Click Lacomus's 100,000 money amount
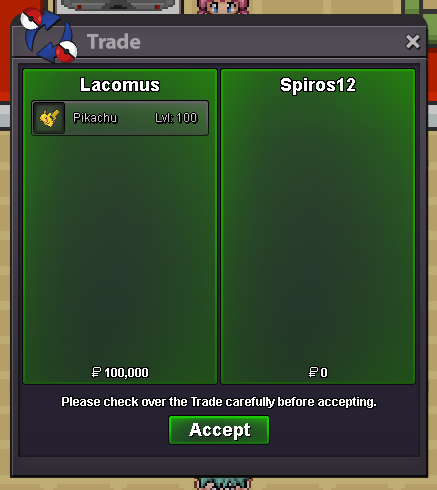Screen dimensions: 437x490 click(126, 373)
